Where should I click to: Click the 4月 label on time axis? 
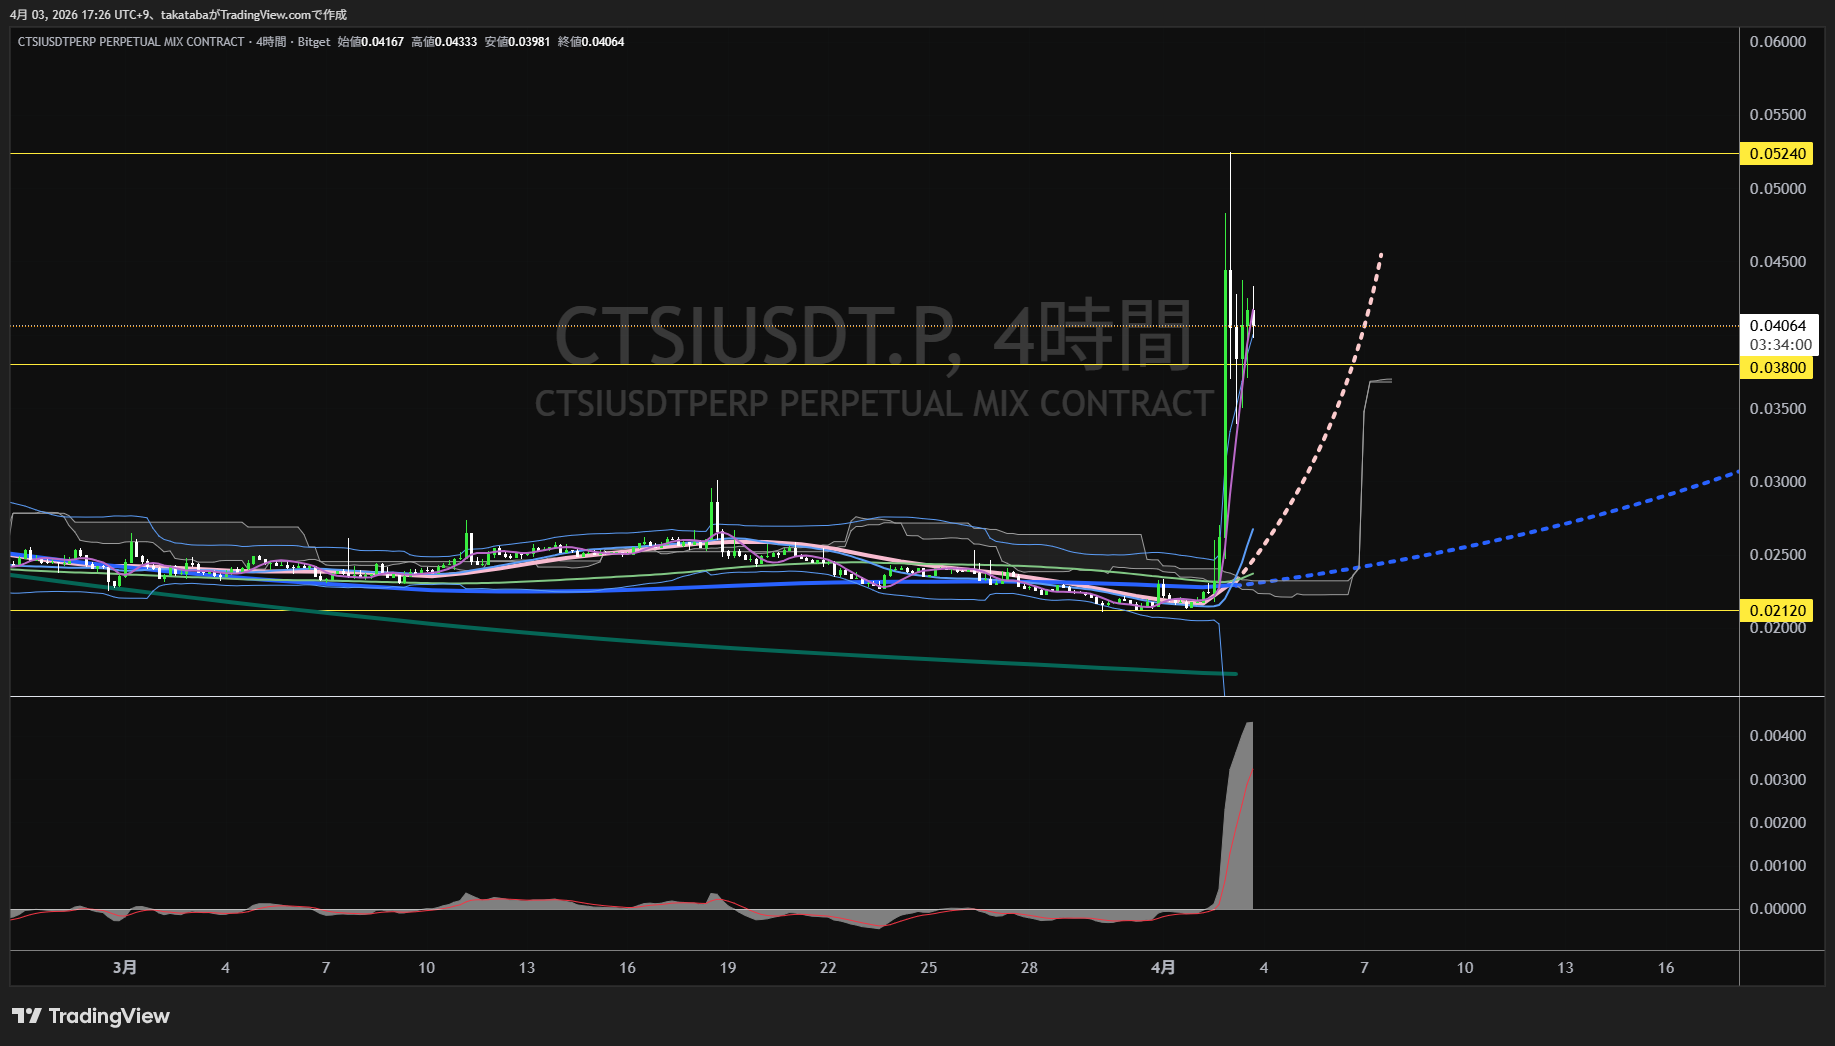tap(1163, 967)
